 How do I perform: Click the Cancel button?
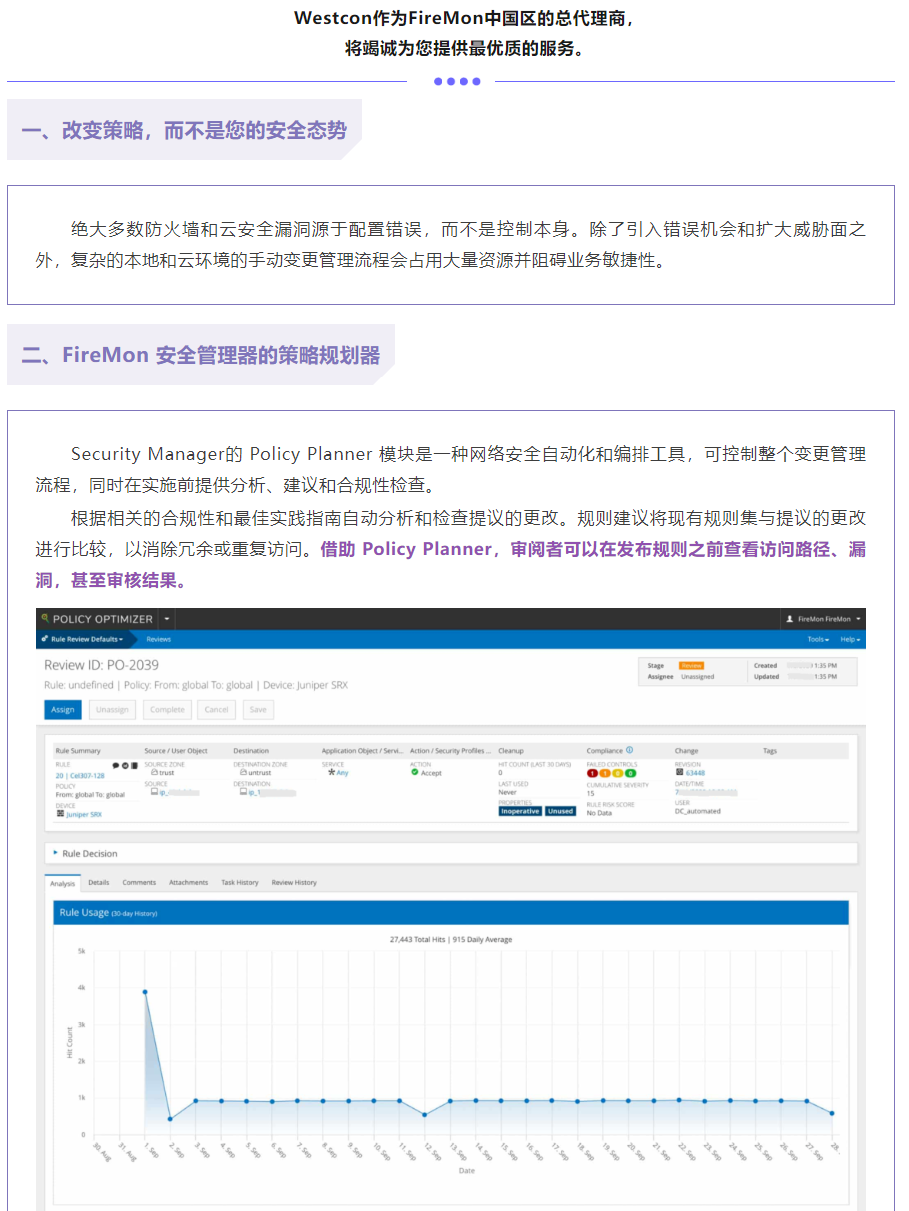(x=217, y=709)
